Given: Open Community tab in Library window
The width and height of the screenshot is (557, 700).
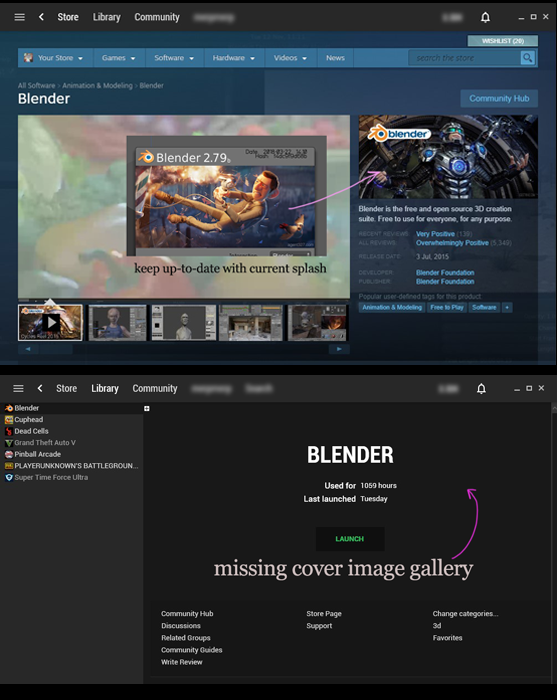Looking at the screenshot, I should 155,388.
